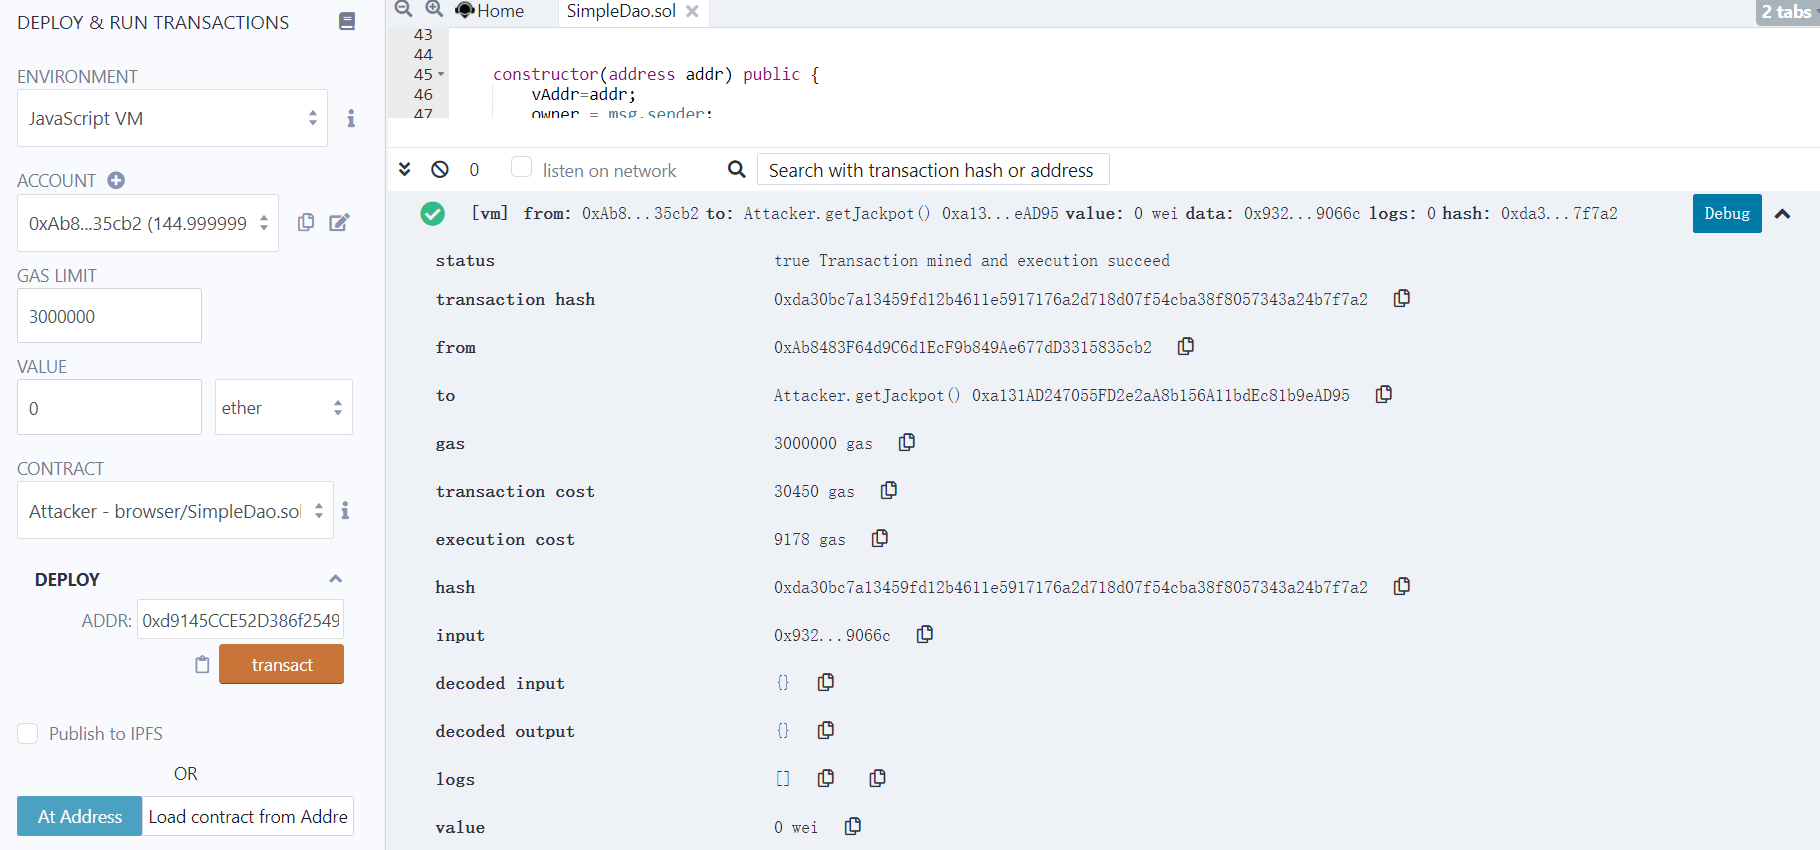Image resolution: width=1820 pixels, height=850 pixels.
Task: Enable listen on network checkbox
Action: 521,167
